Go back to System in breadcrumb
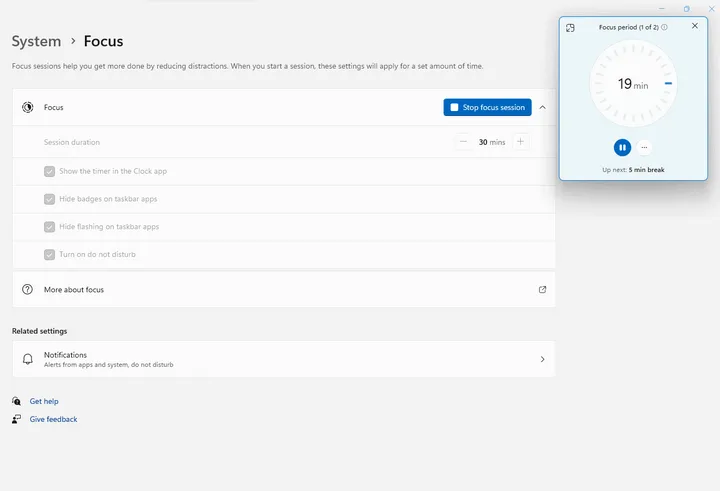The width and height of the screenshot is (720, 491). click(x=36, y=41)
